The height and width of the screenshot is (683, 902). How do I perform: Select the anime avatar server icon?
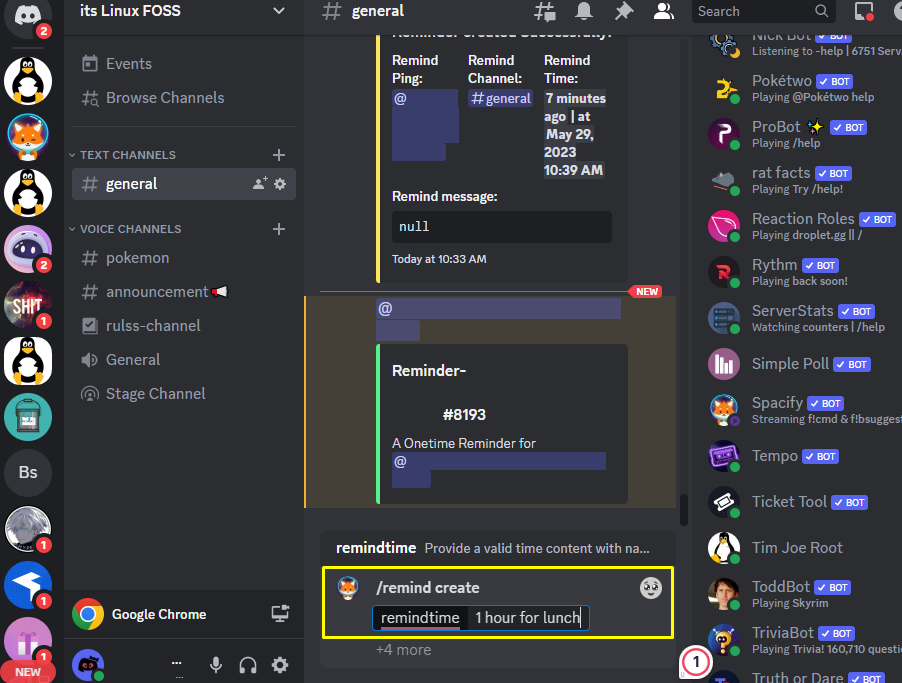click(28, 529)
